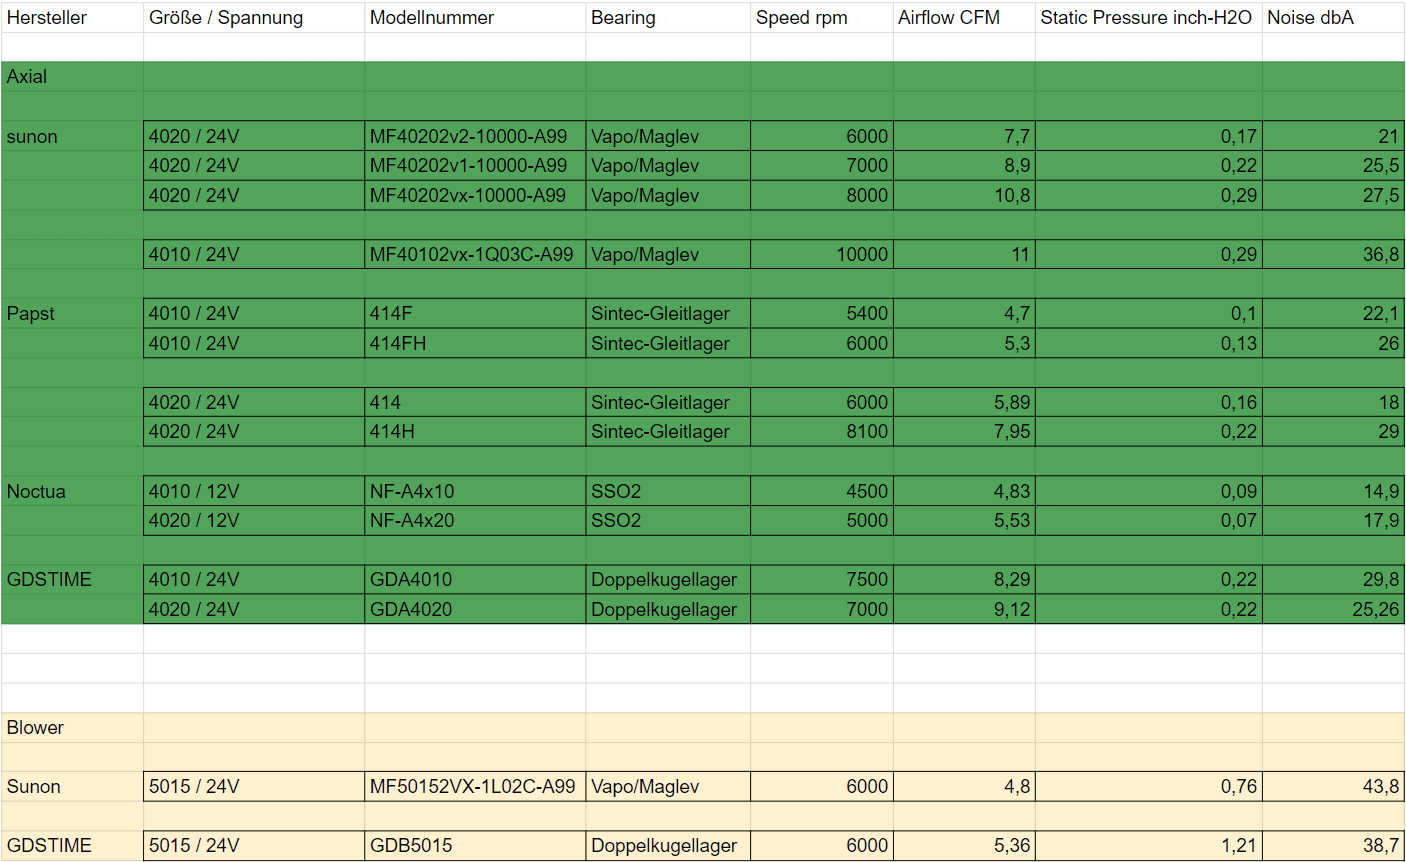Click the airflow value 9,12
This screenshot has height=862, width=1406.
964,609
